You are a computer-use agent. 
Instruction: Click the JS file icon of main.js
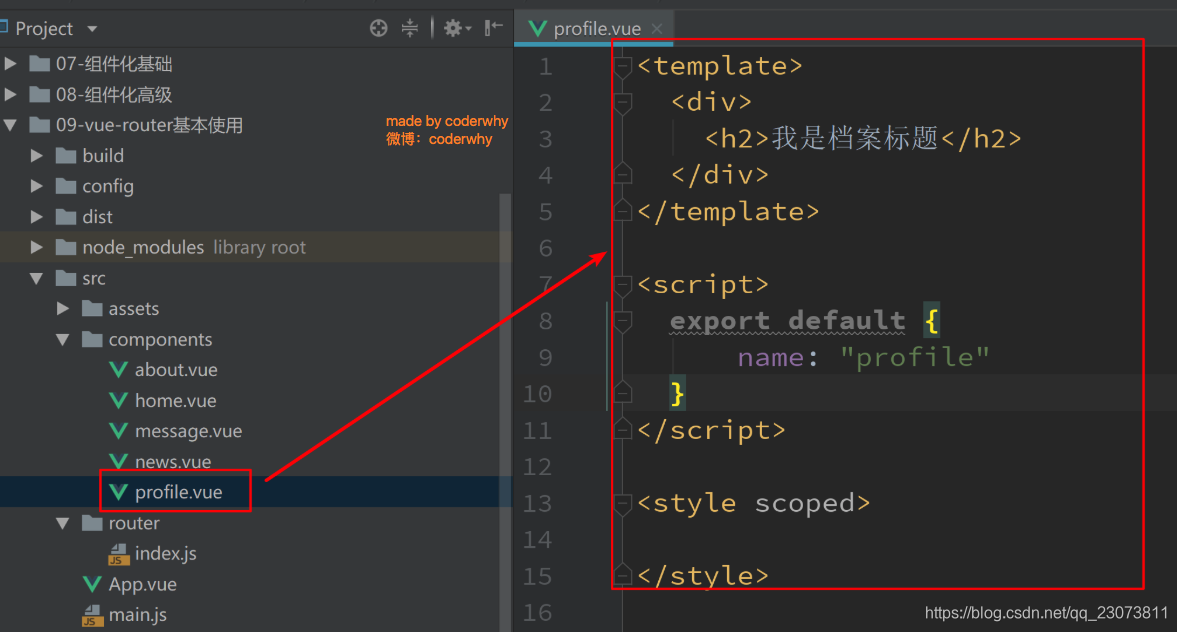tap(92, 615)
